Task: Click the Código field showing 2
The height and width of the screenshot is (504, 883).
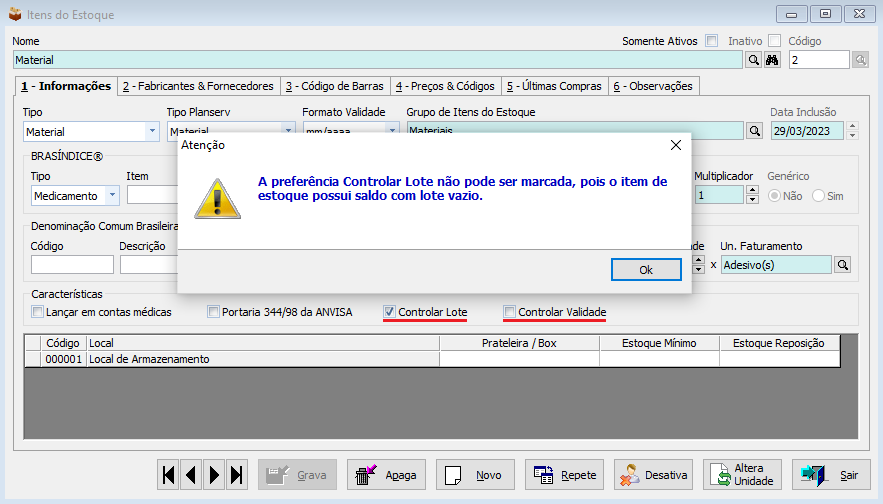Action: 819,60
